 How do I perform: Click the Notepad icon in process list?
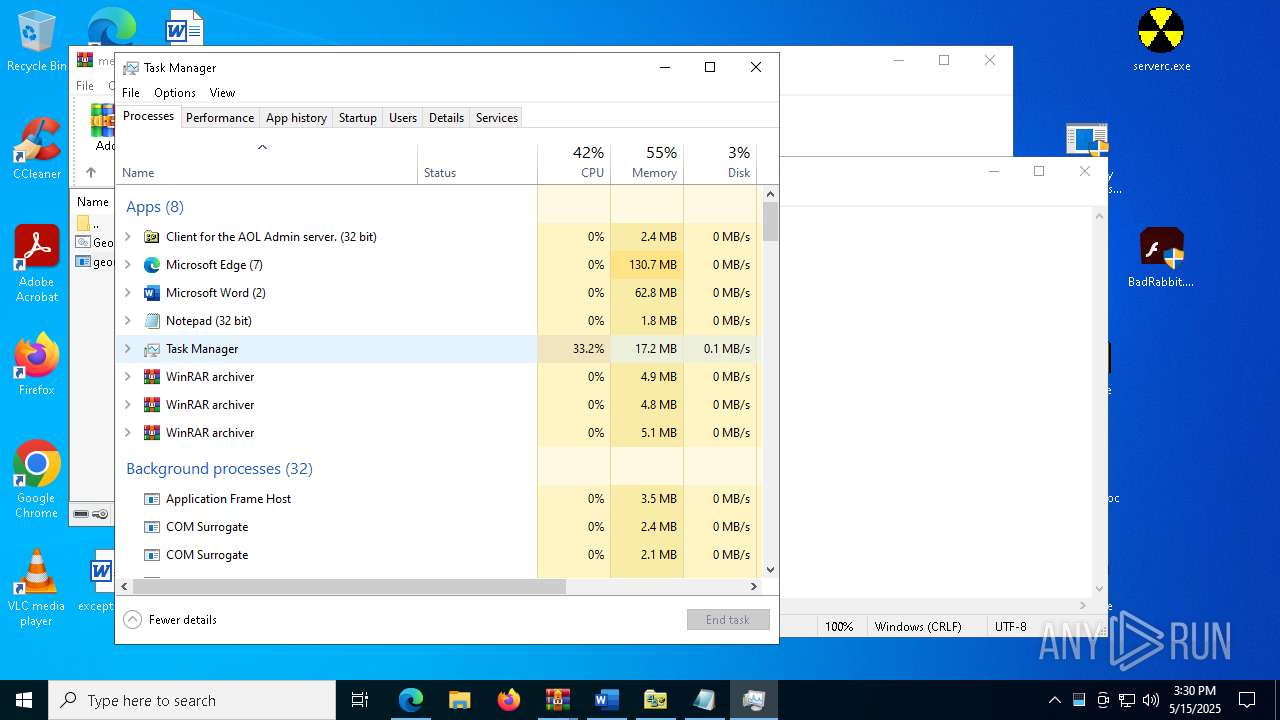coord(152,321)
